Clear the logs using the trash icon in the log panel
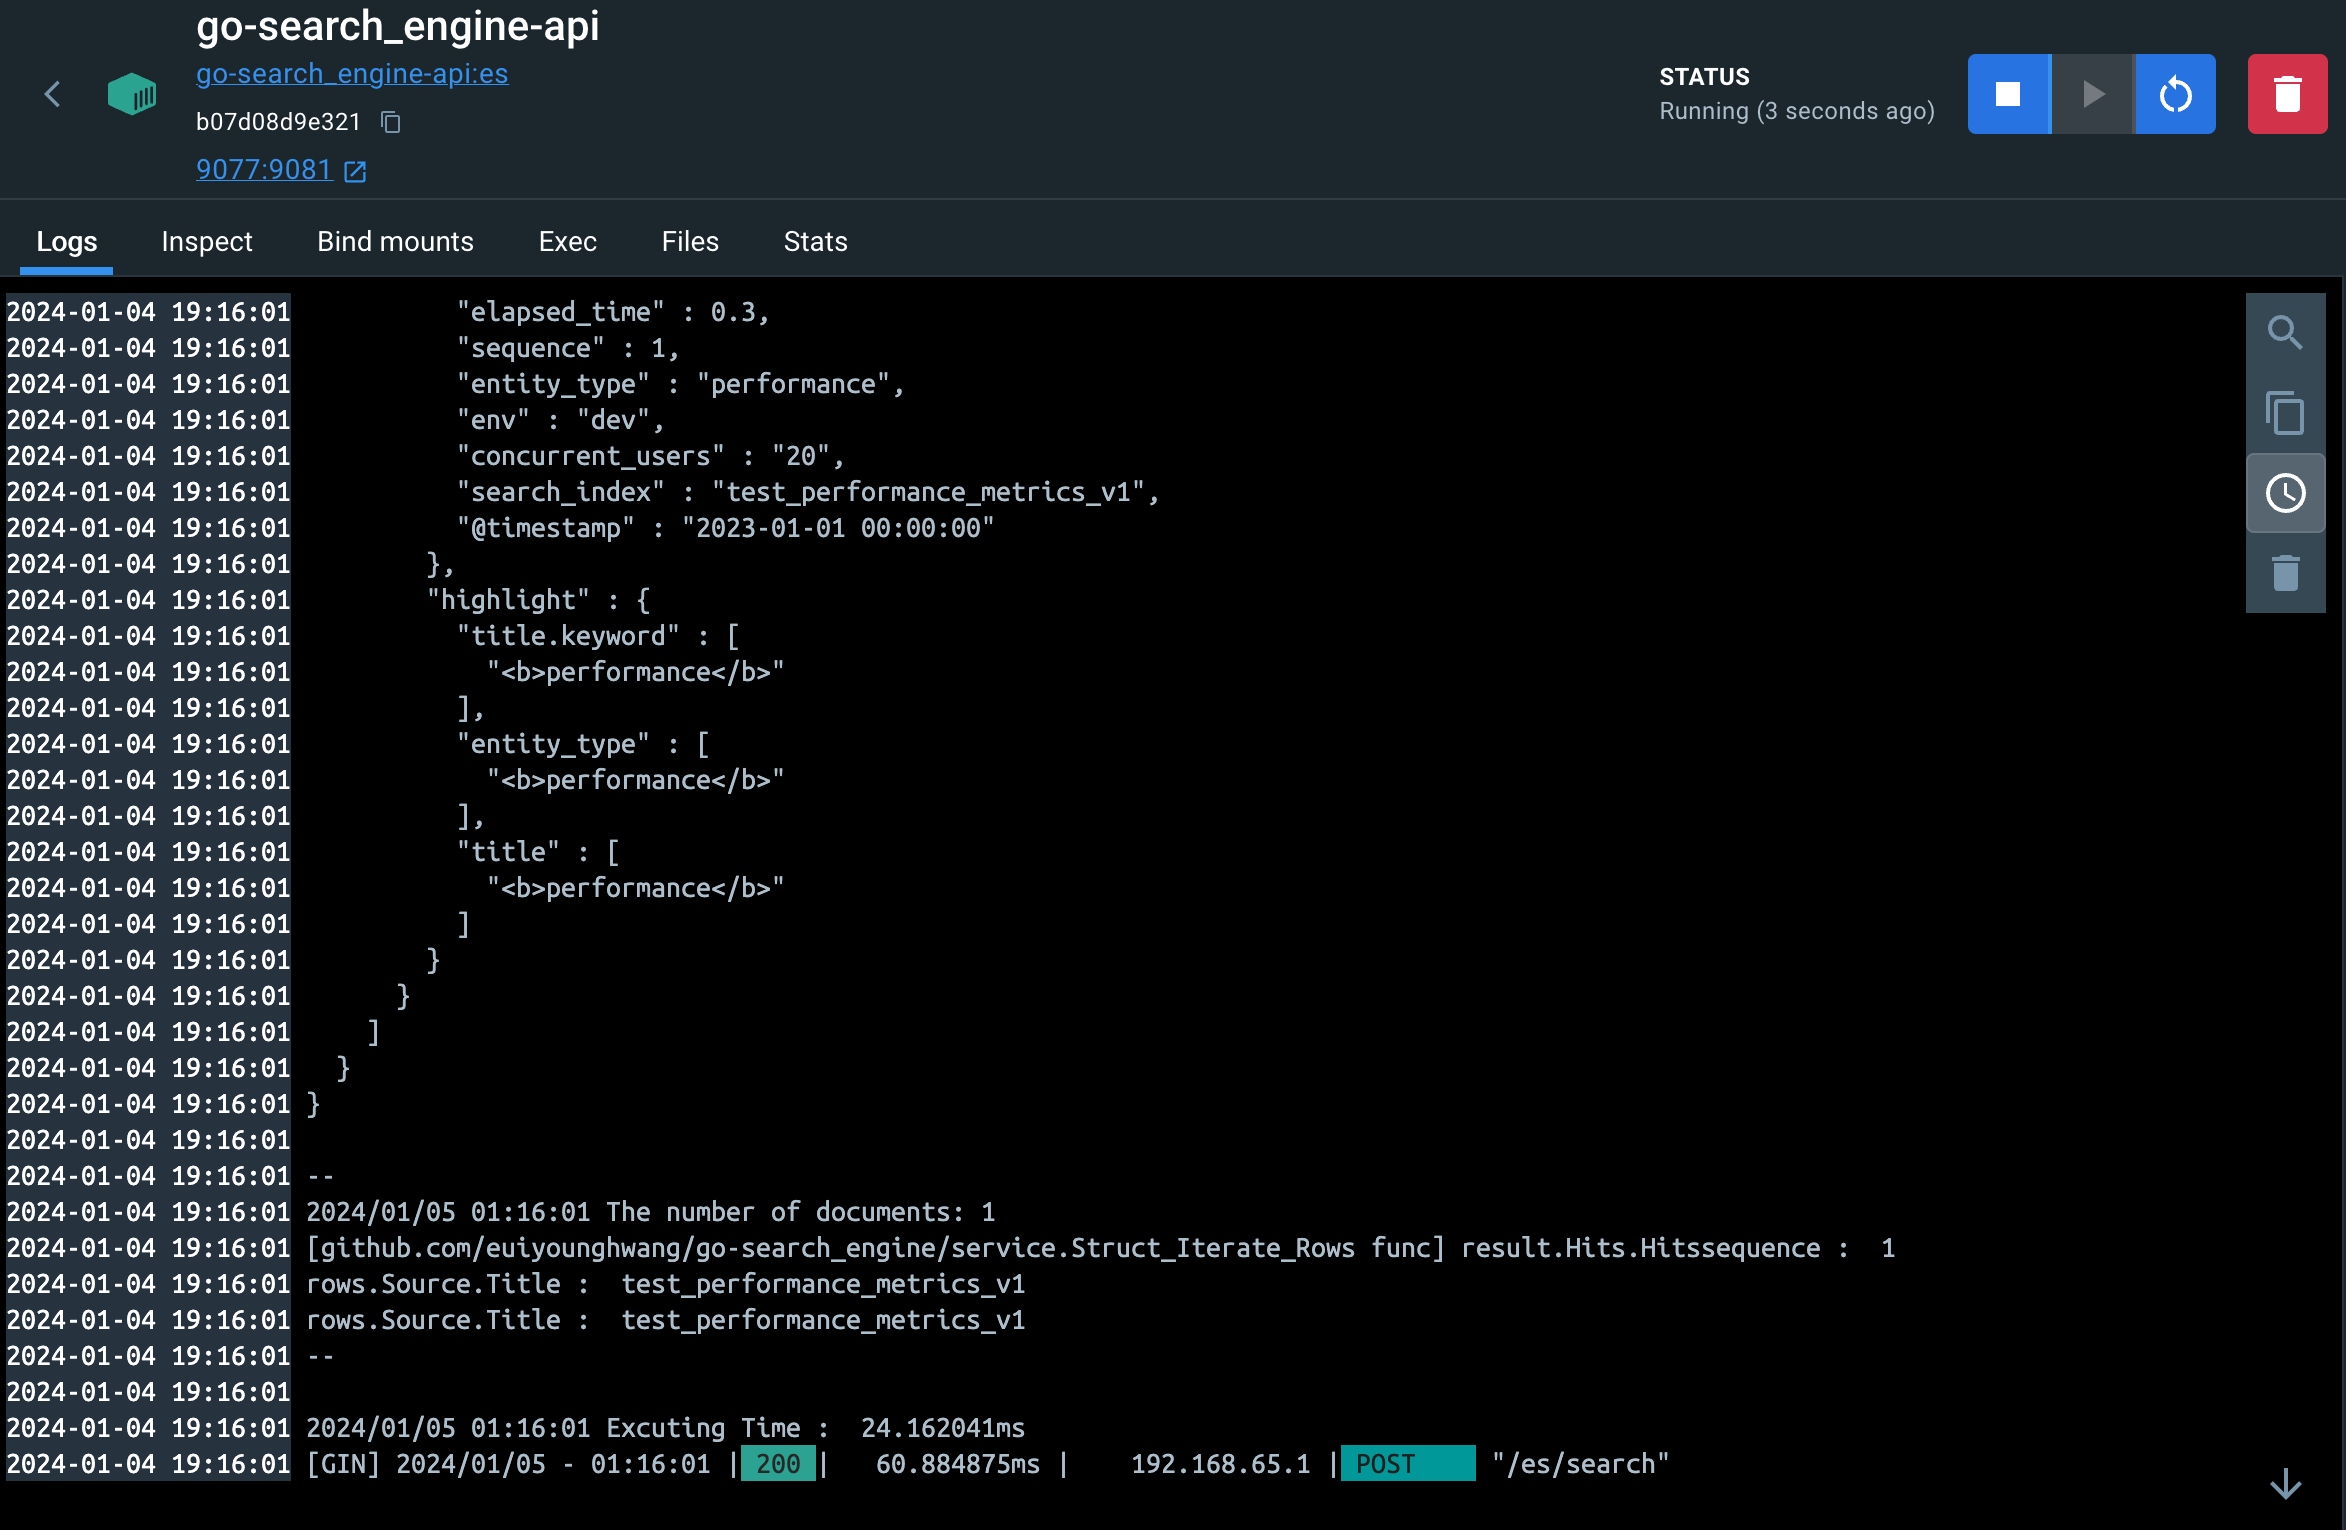This screenshot has width=2346, height=1530. point(2285,573)
